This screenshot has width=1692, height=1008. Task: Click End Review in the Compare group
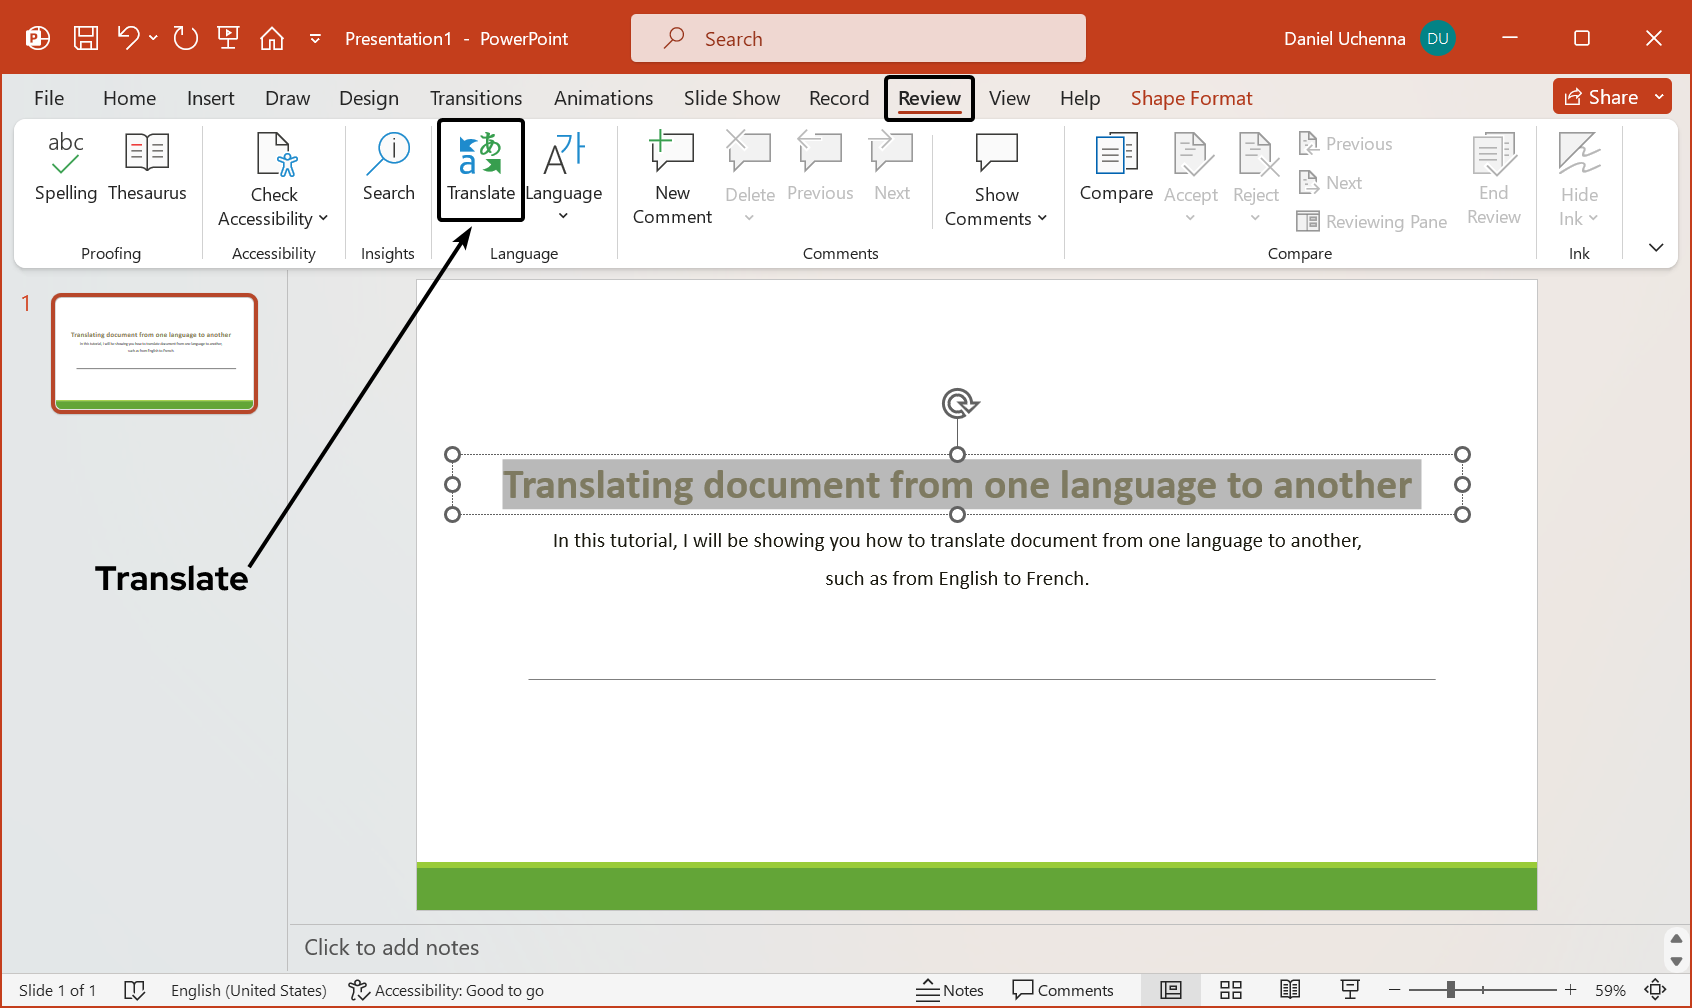pos(1493,180)
